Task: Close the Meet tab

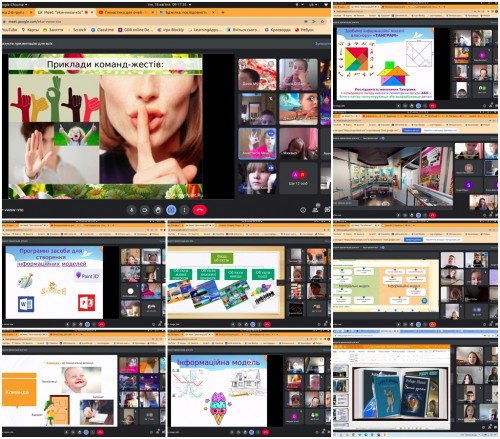Action: coord(92,12)
